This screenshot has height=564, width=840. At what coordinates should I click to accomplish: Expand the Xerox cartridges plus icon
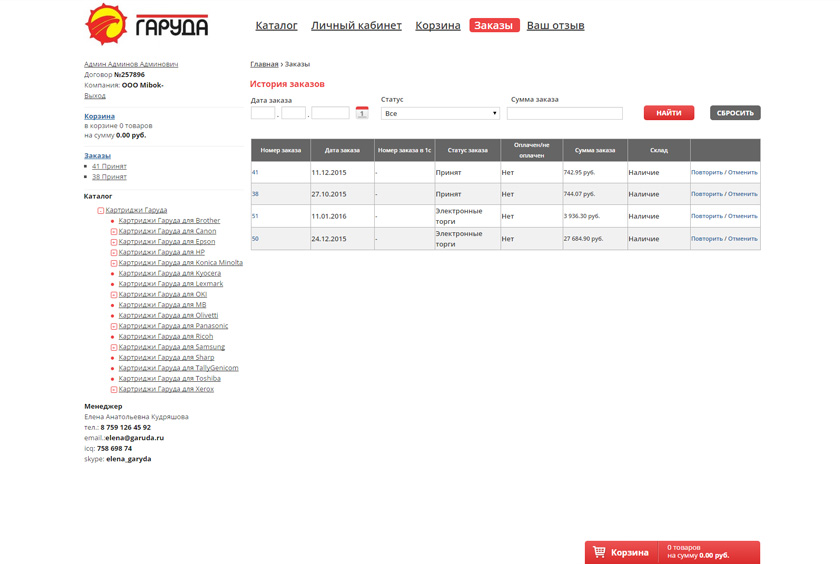point(114,389)
